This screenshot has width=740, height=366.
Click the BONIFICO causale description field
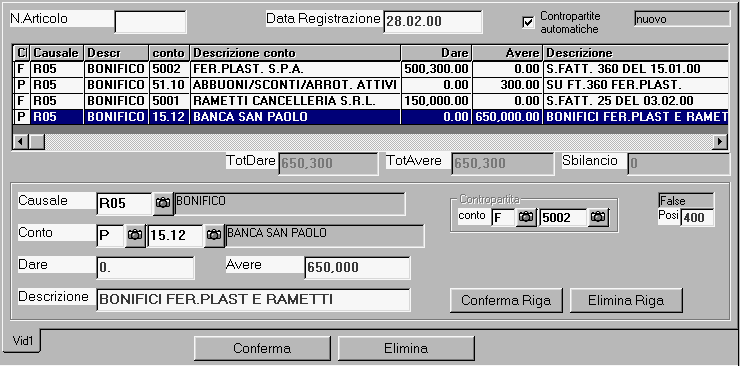coord(289,204)
